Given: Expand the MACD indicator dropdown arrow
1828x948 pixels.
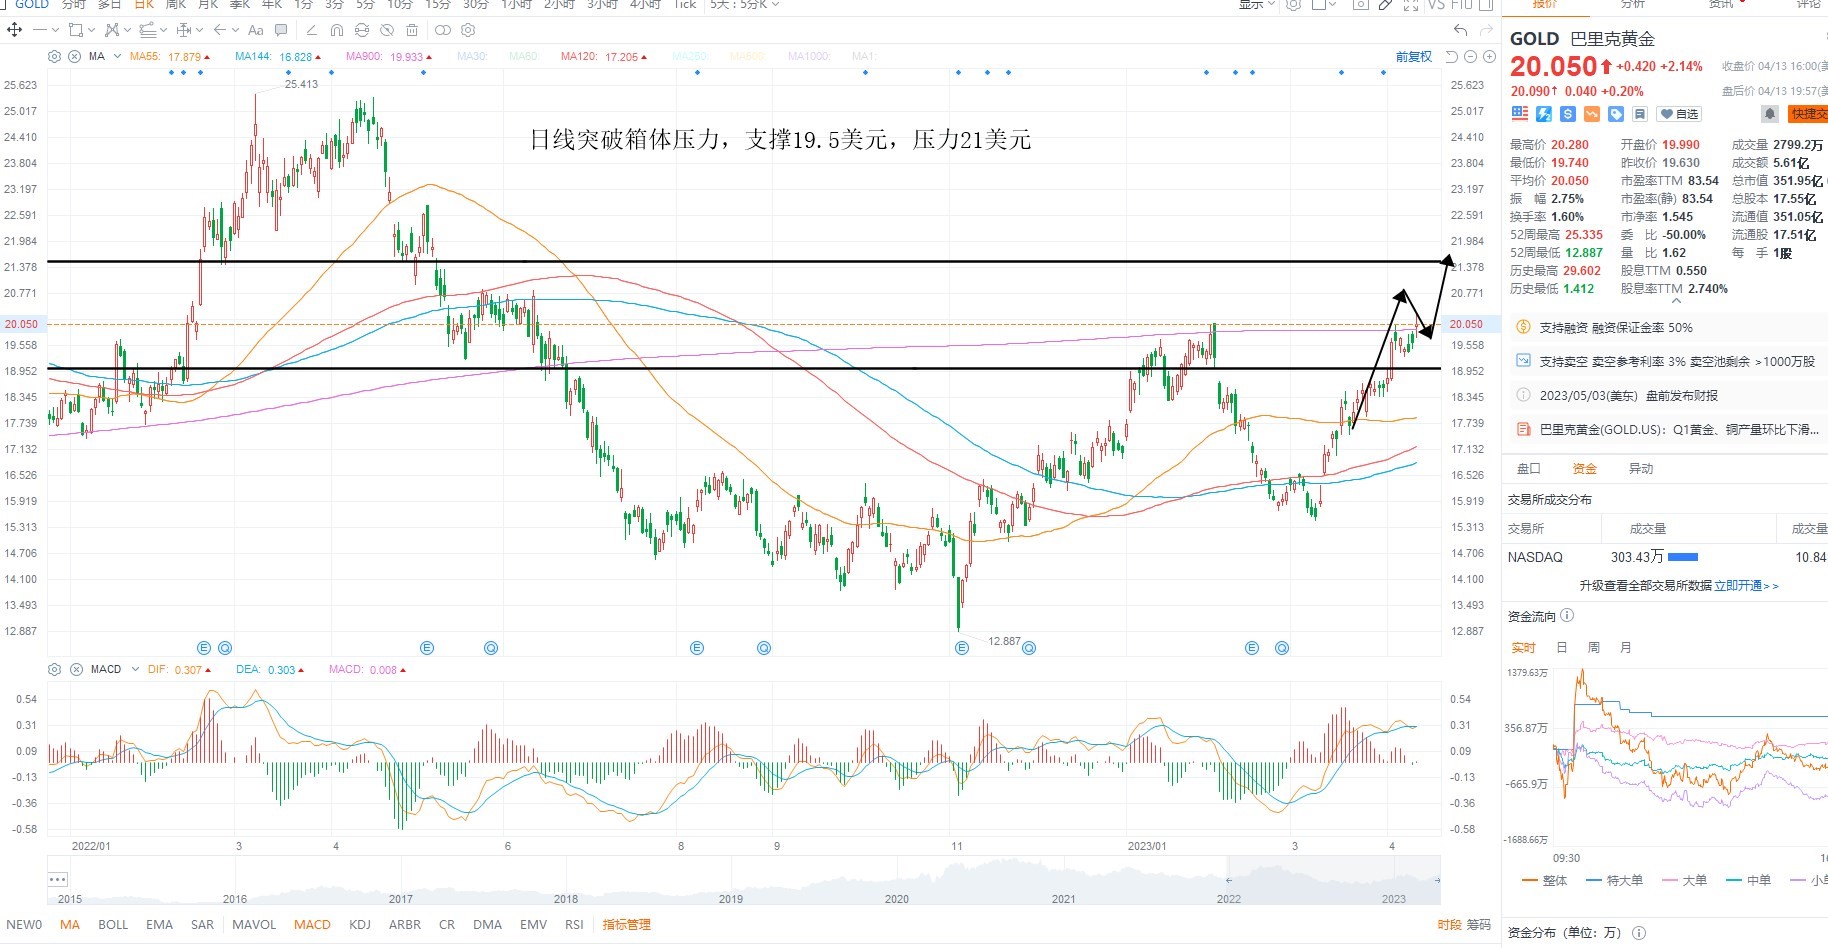Looking at the screenshot, I should point(135,669).
